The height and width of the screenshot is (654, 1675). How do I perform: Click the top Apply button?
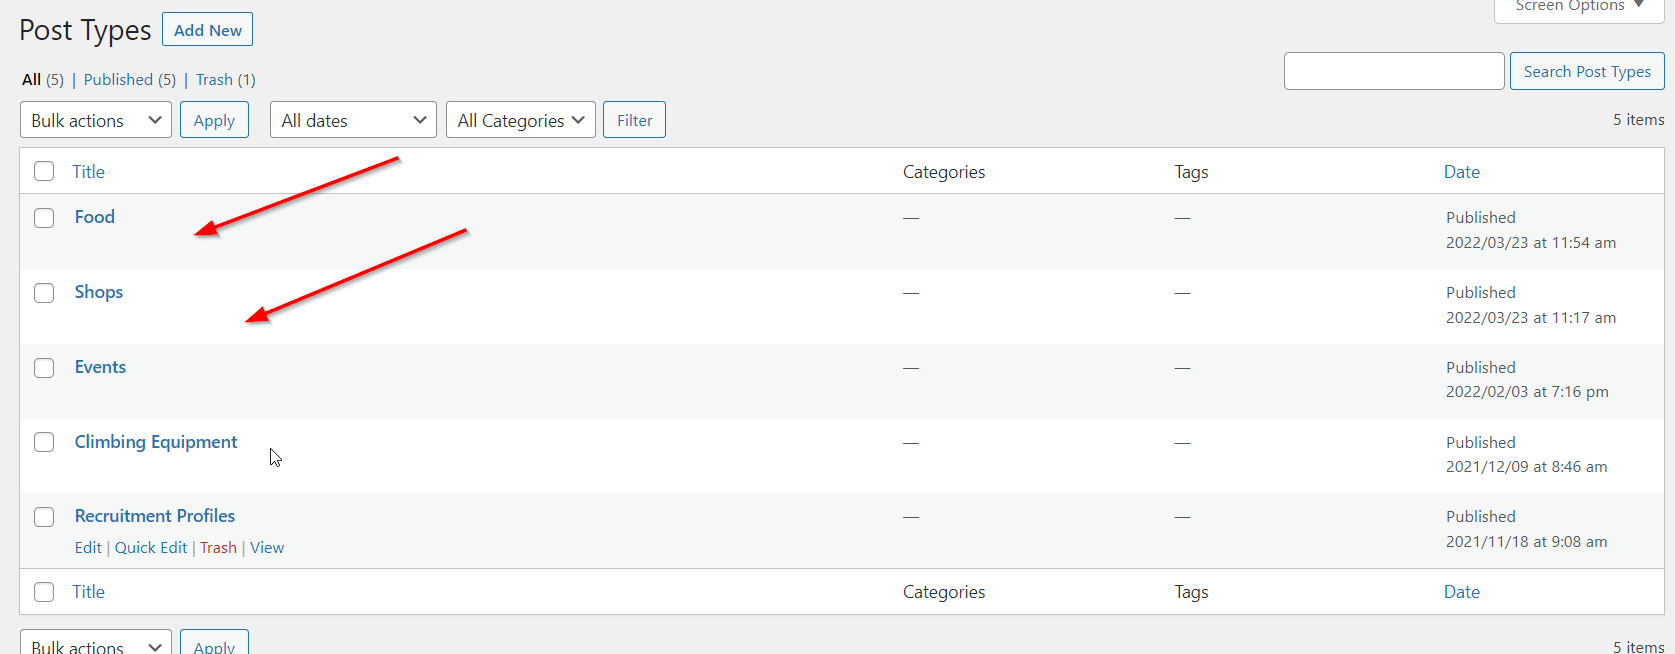tap(214, 120)
